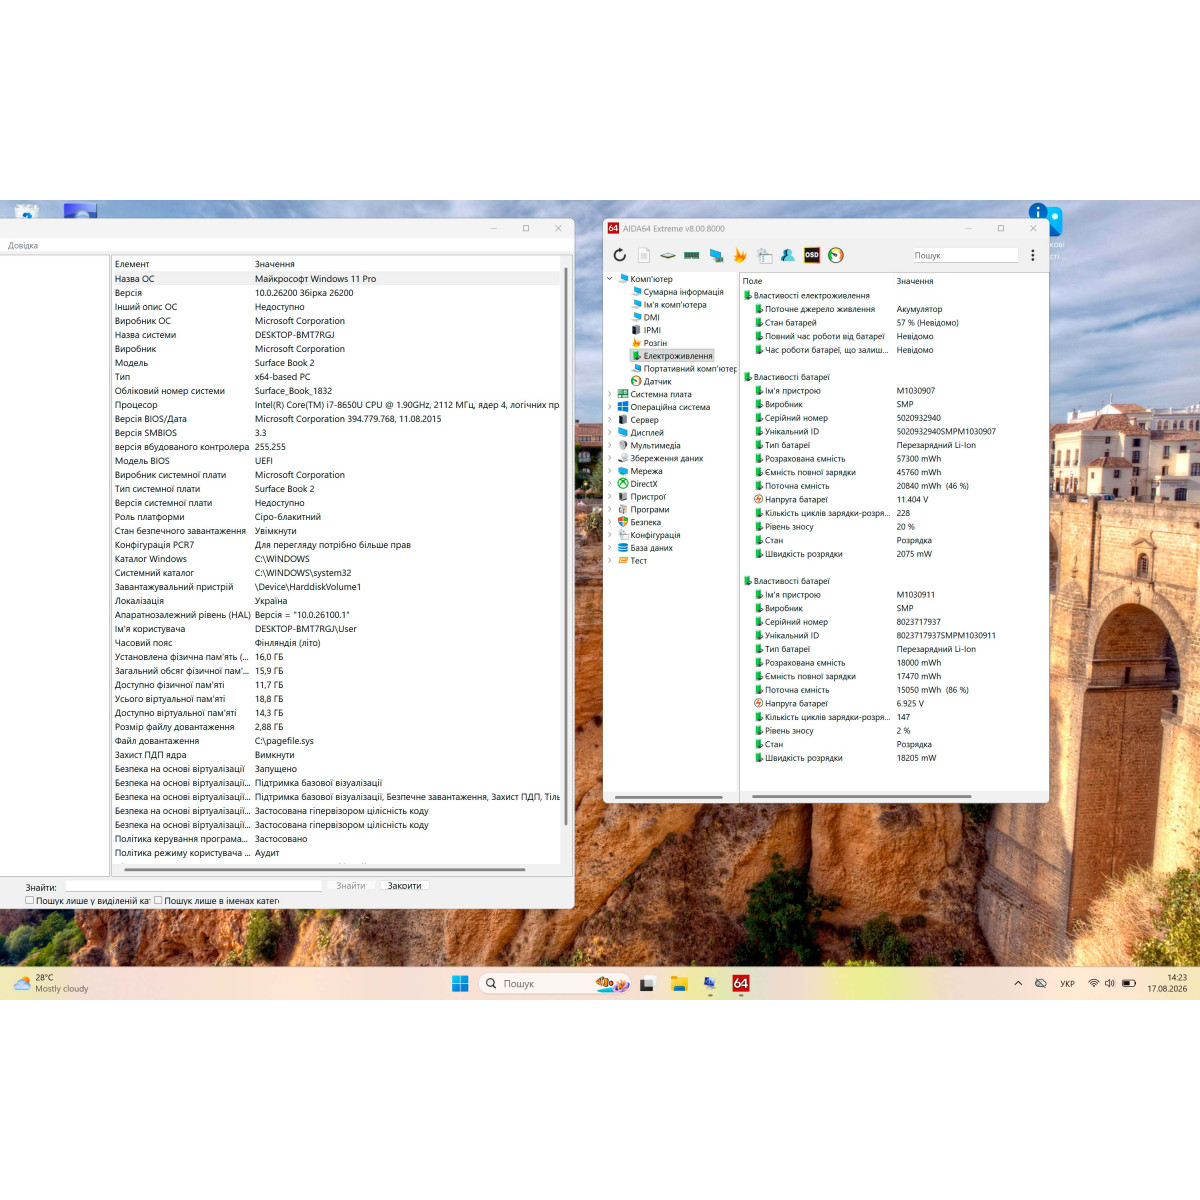This screenshot has height=1200, width=1200.
Task: Click the Закрити button
Action: pos(405,886)
